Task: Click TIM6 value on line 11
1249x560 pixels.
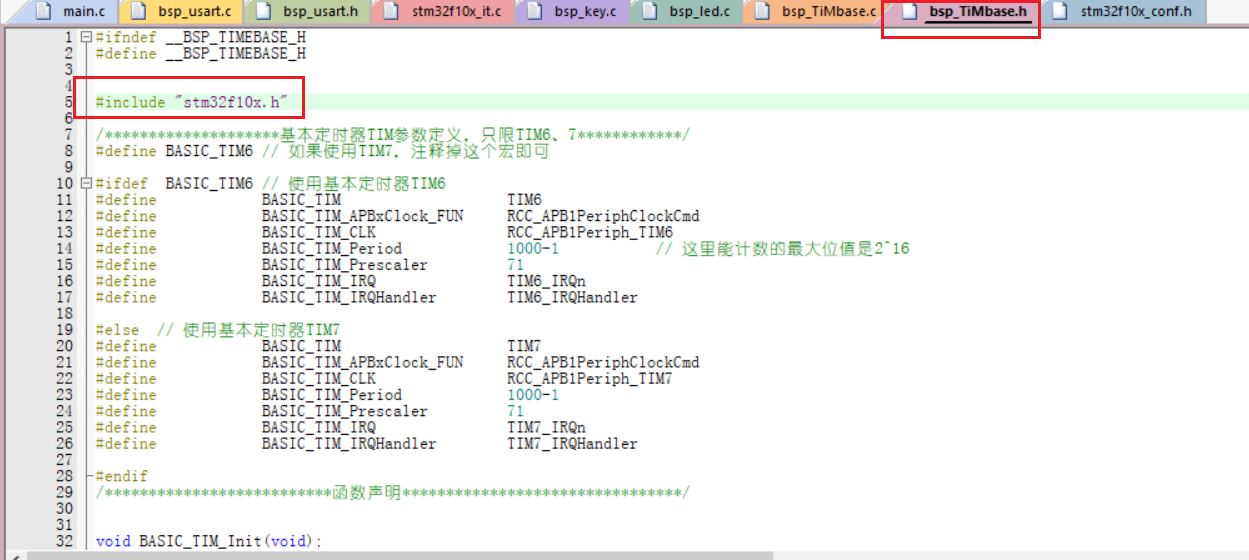Action: click(x=524, y=200)
